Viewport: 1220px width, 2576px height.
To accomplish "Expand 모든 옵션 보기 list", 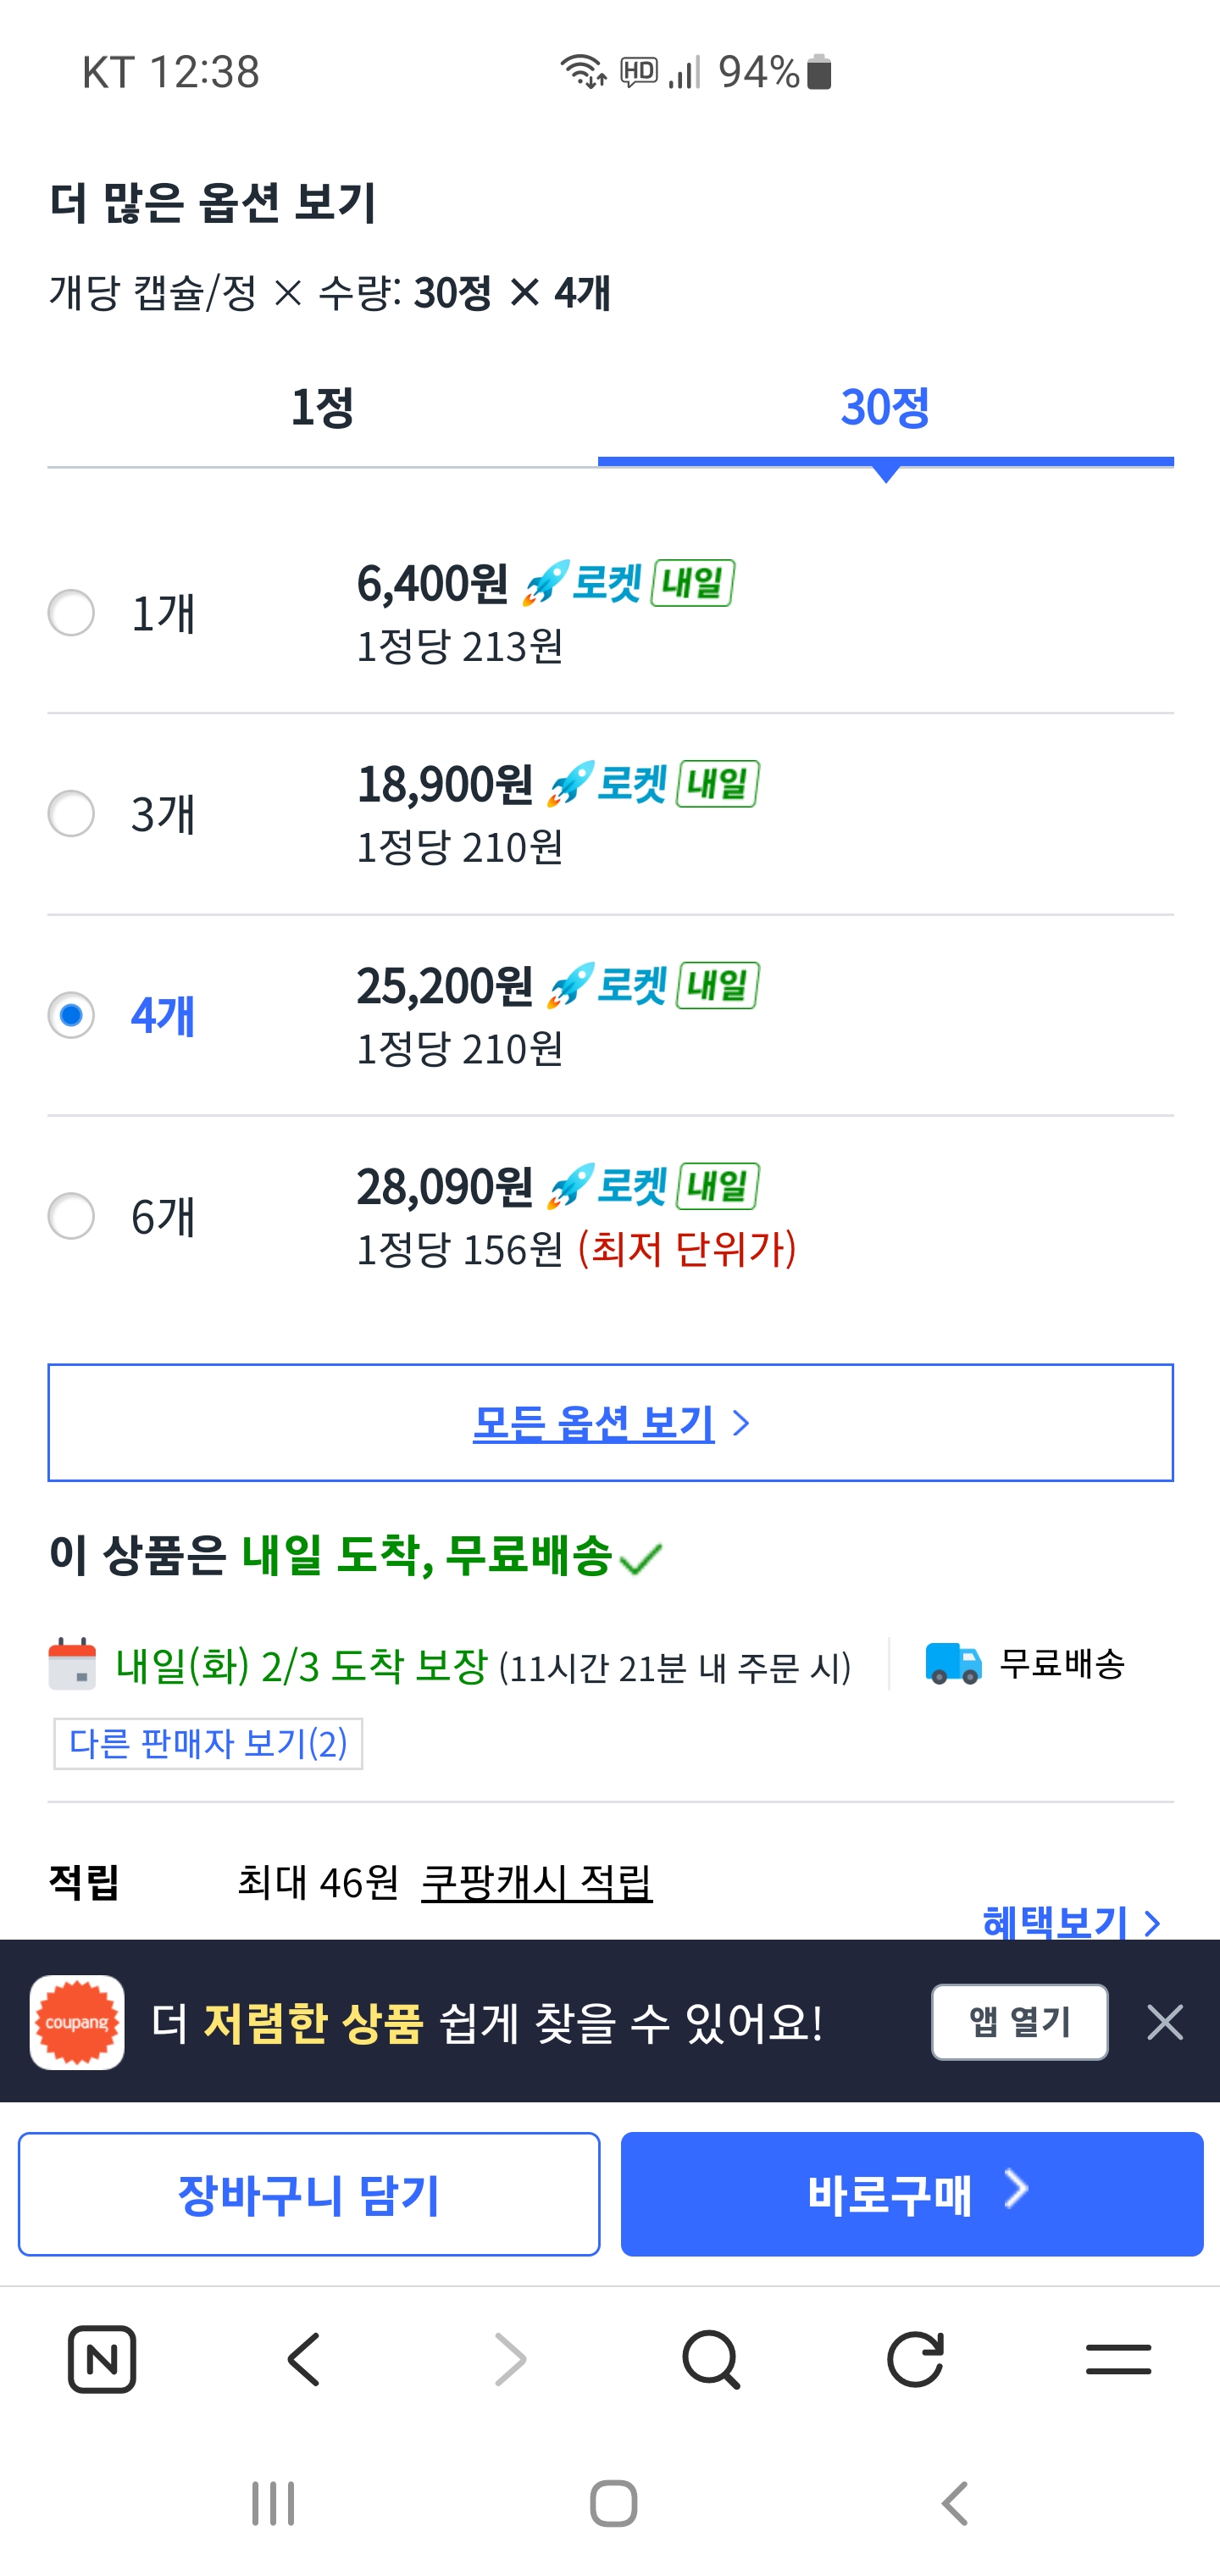I will (610, 1422).
